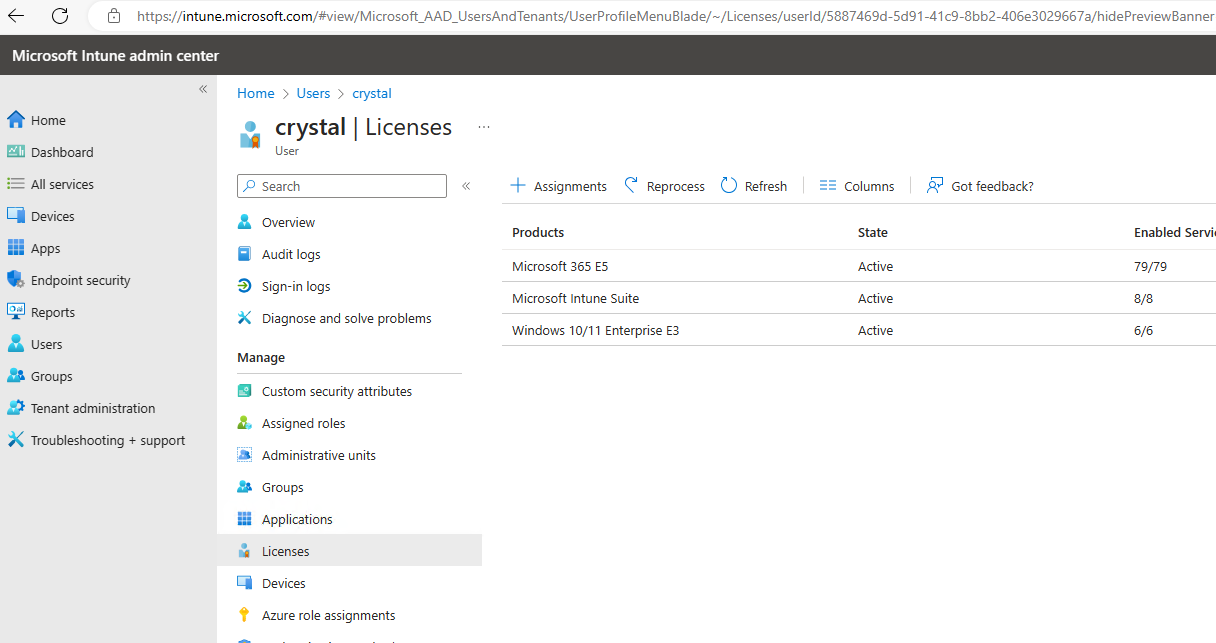Open Sign-in logs in user menu

tap(296, 286)
